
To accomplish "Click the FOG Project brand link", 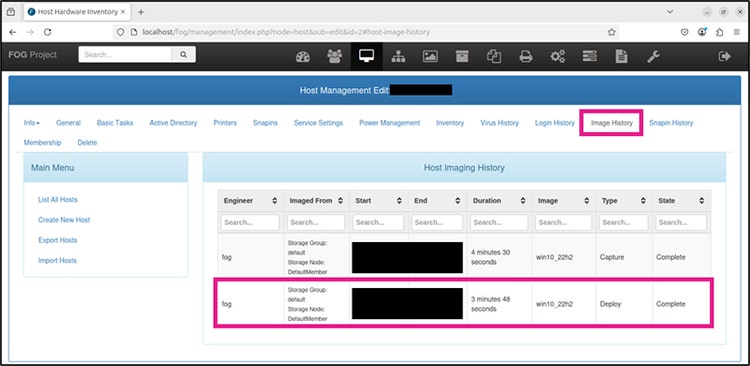I will coord(33,55).
